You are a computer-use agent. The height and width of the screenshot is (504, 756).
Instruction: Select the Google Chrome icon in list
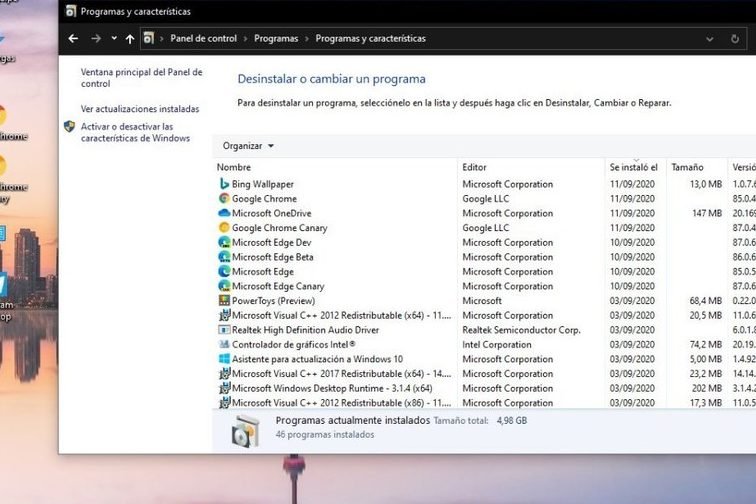224,199
